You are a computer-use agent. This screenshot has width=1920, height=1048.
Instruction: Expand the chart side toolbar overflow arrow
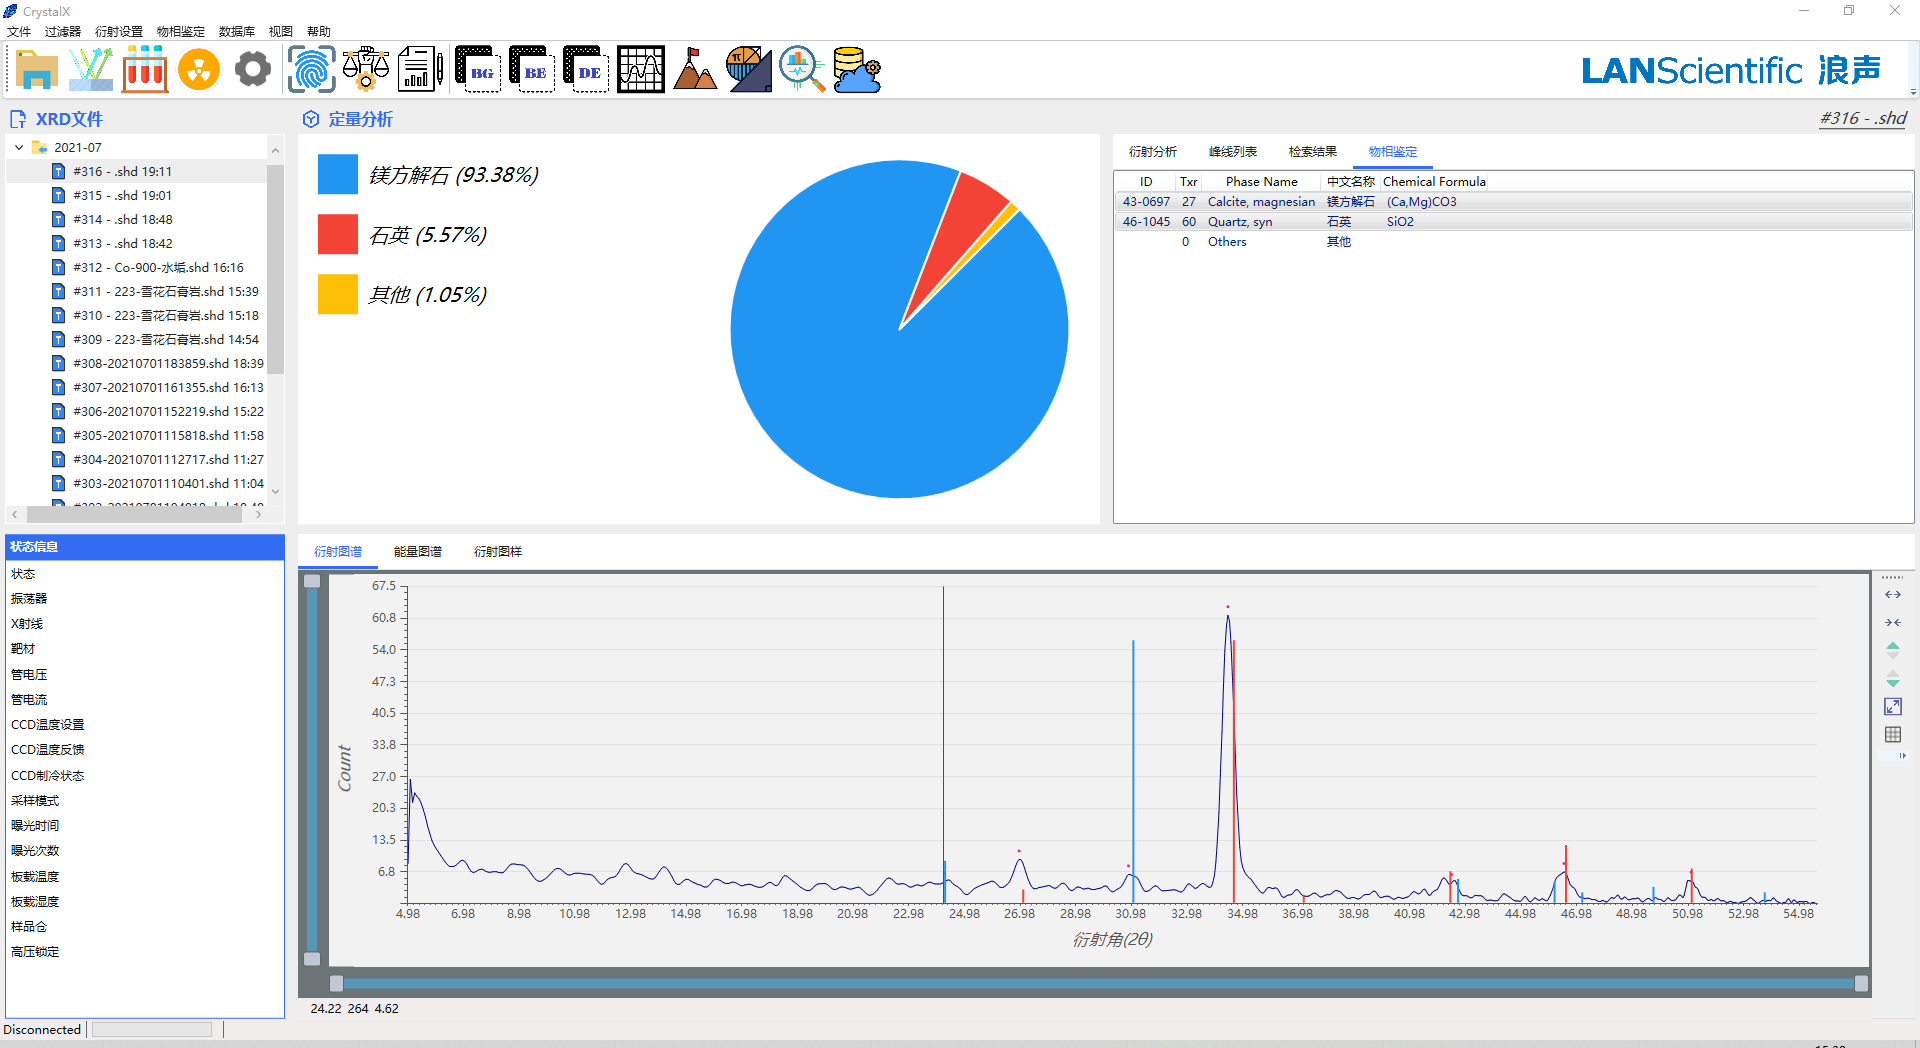[x=1902, y=756]
